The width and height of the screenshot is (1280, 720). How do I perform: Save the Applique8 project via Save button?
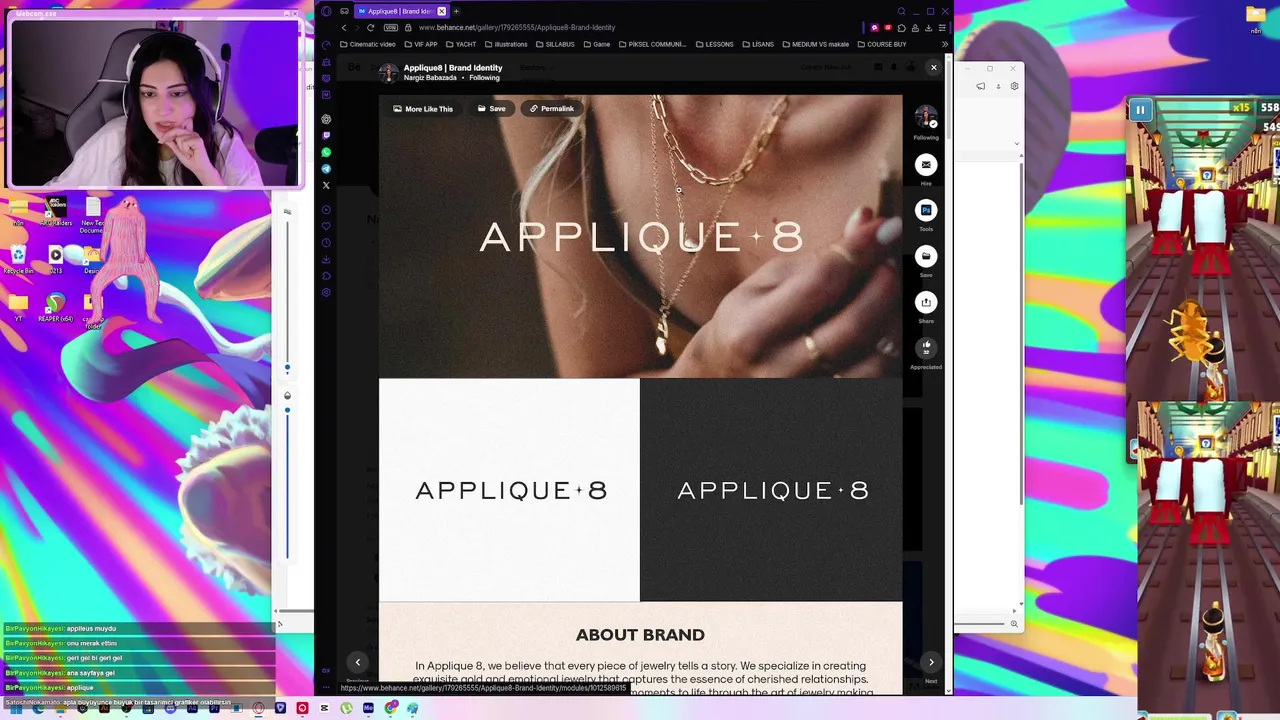coord(491,108)
